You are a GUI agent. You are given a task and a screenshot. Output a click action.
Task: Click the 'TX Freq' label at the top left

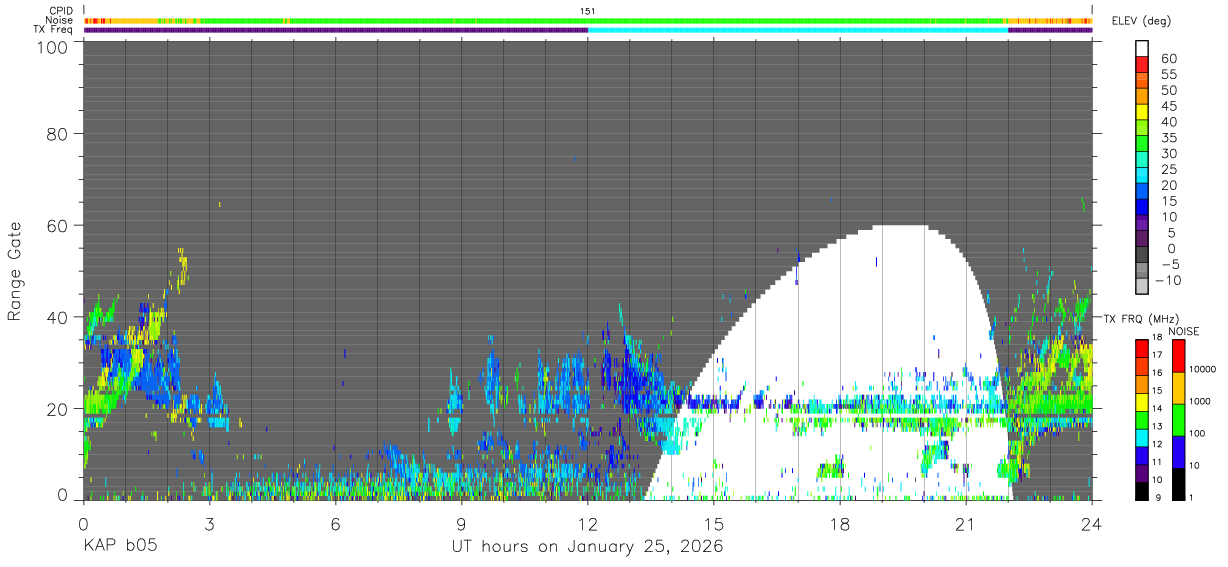[x=55, y=30]
